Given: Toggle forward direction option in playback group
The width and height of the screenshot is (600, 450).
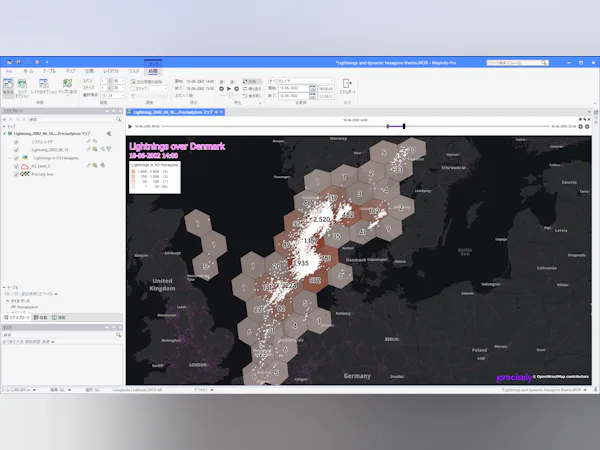Looking at the screenshot, I should point(252,82).
